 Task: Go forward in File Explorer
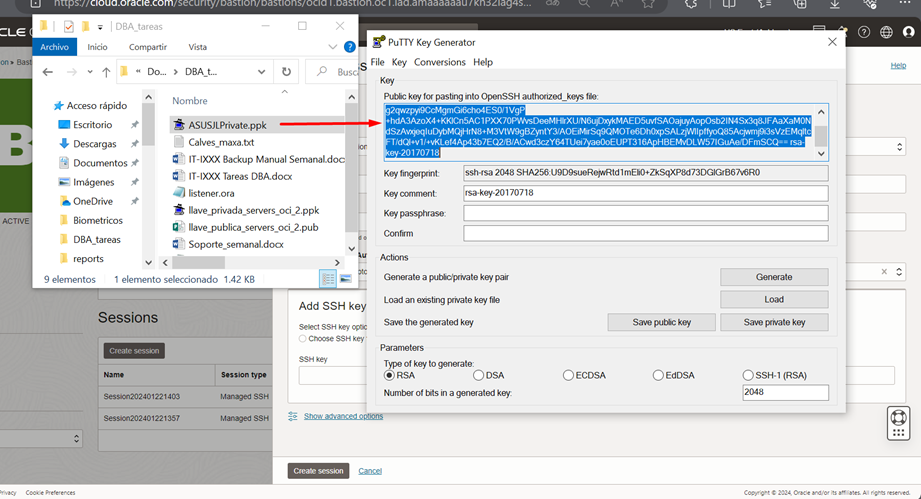click(x=71, y=72)
